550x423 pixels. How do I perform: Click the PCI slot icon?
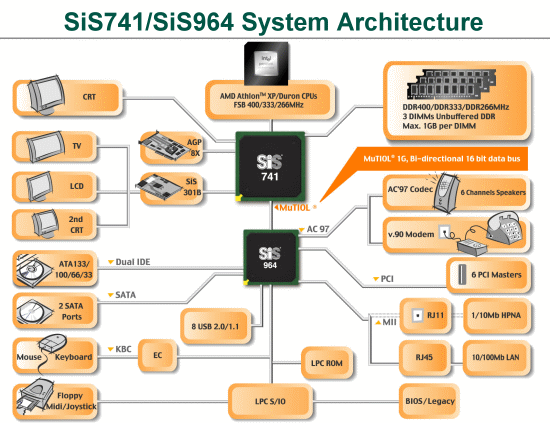coord(463,274)
